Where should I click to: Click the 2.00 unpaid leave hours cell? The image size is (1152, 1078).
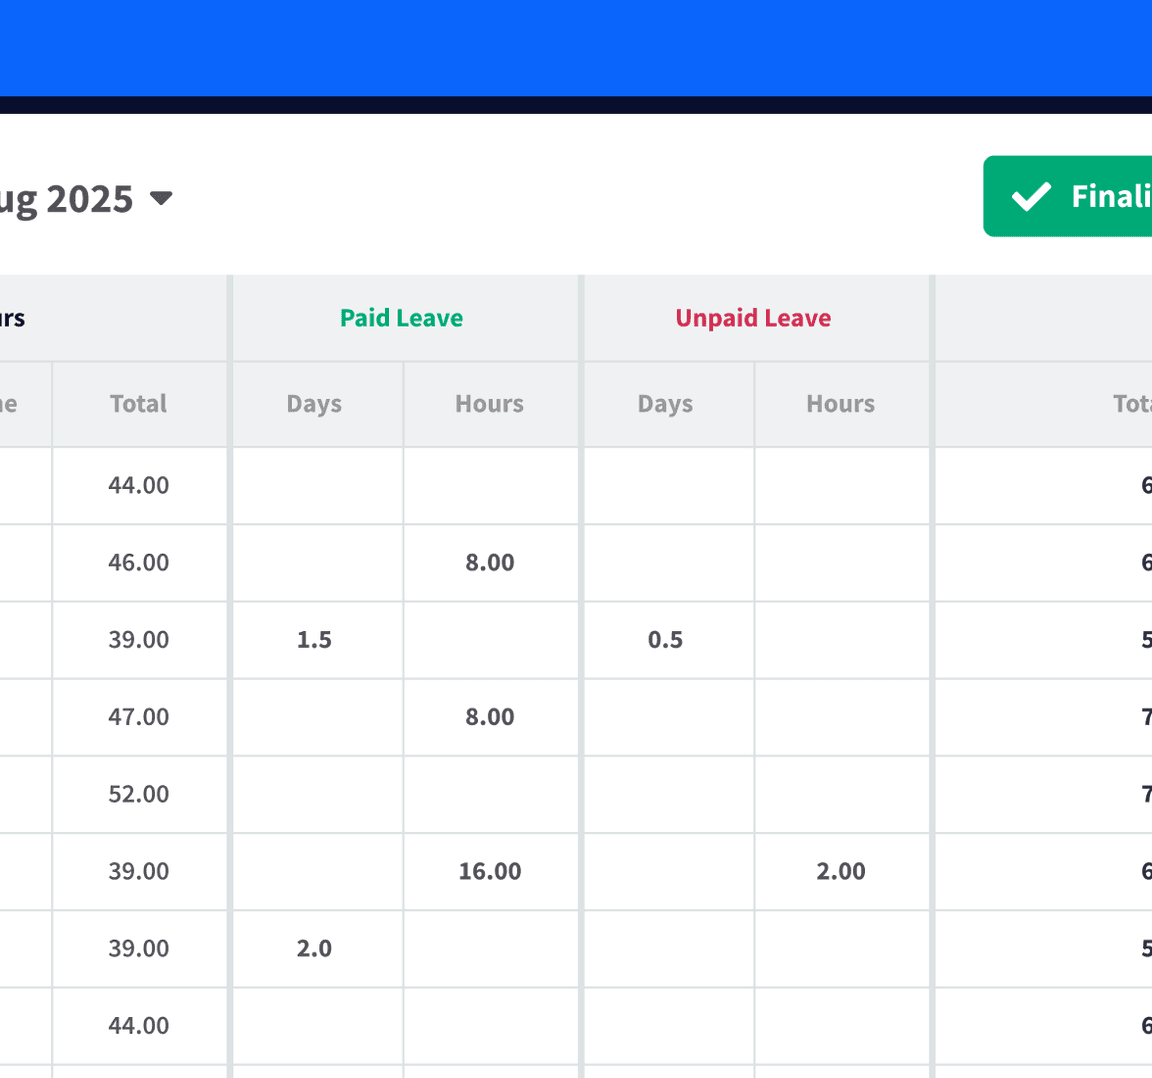840,871
